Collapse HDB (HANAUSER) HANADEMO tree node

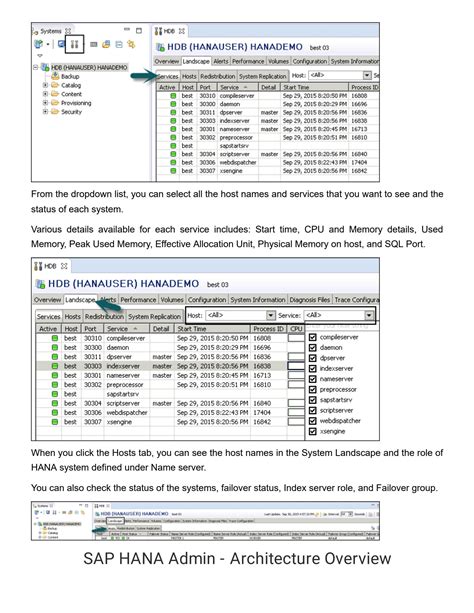pos(36,67)
